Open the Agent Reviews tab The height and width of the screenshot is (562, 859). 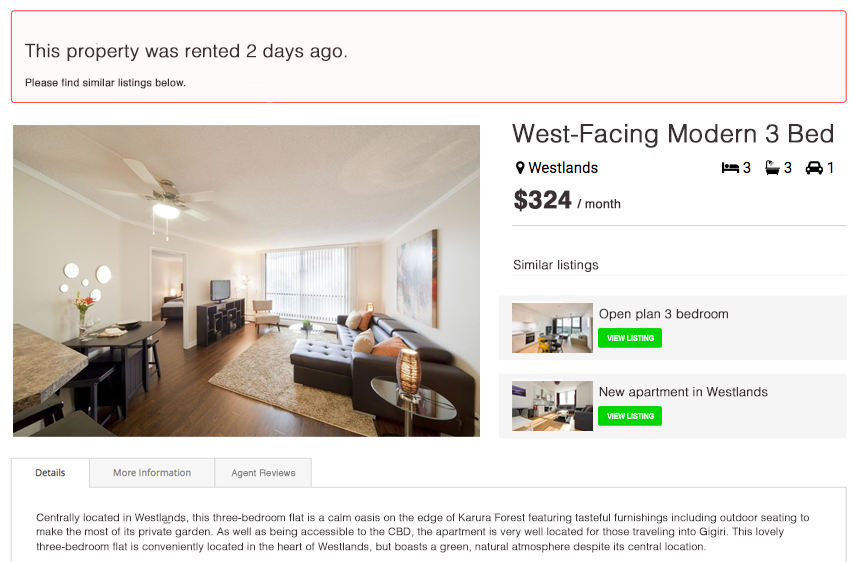point(263,473)
